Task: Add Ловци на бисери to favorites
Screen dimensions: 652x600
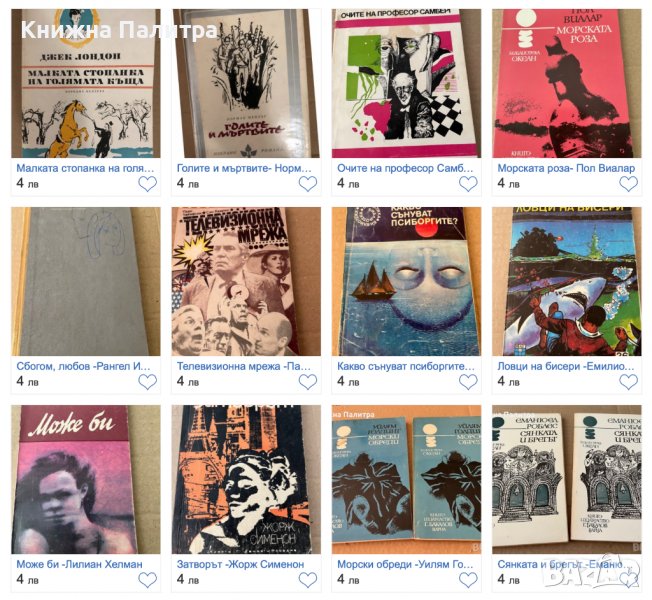Action: (628, 382)
